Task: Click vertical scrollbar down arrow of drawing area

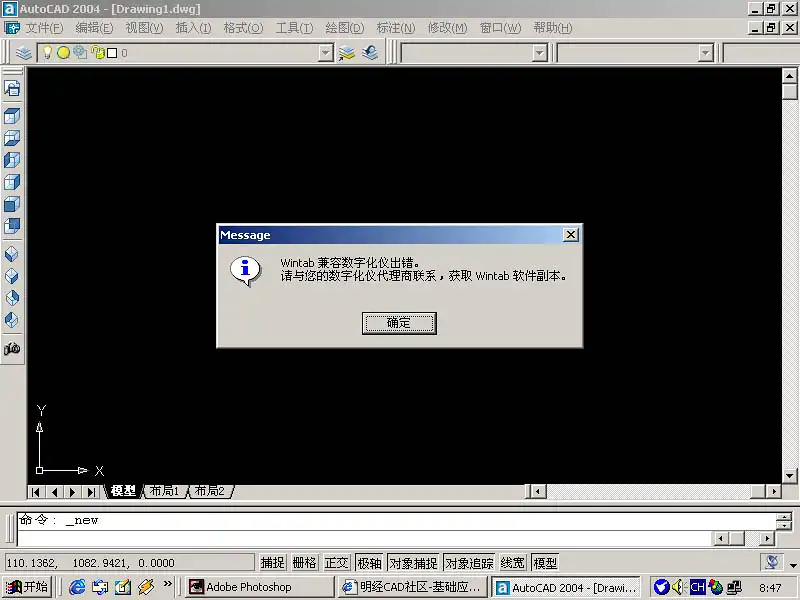Action: pos(789,476)
